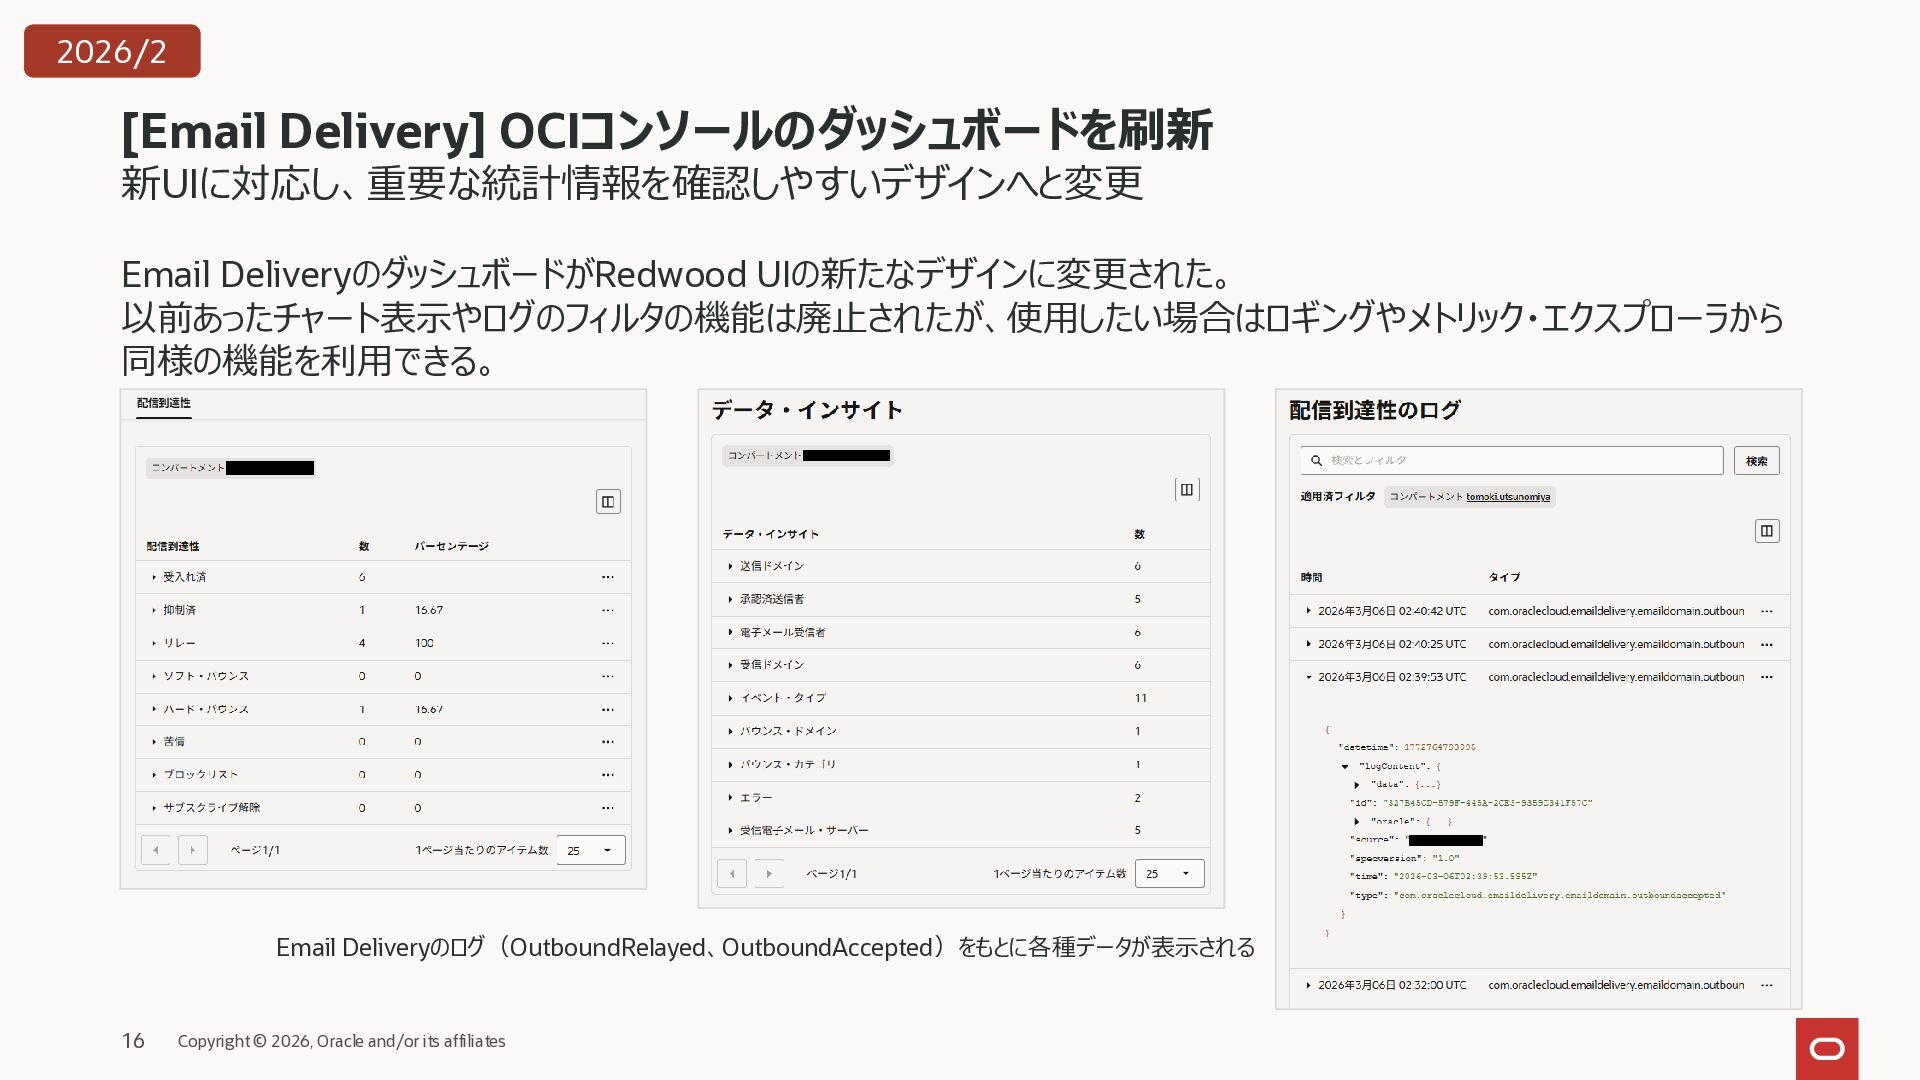Click the 検索 search button
The width and height of the screenshot is (1920, 1080).
[1756, 461]
